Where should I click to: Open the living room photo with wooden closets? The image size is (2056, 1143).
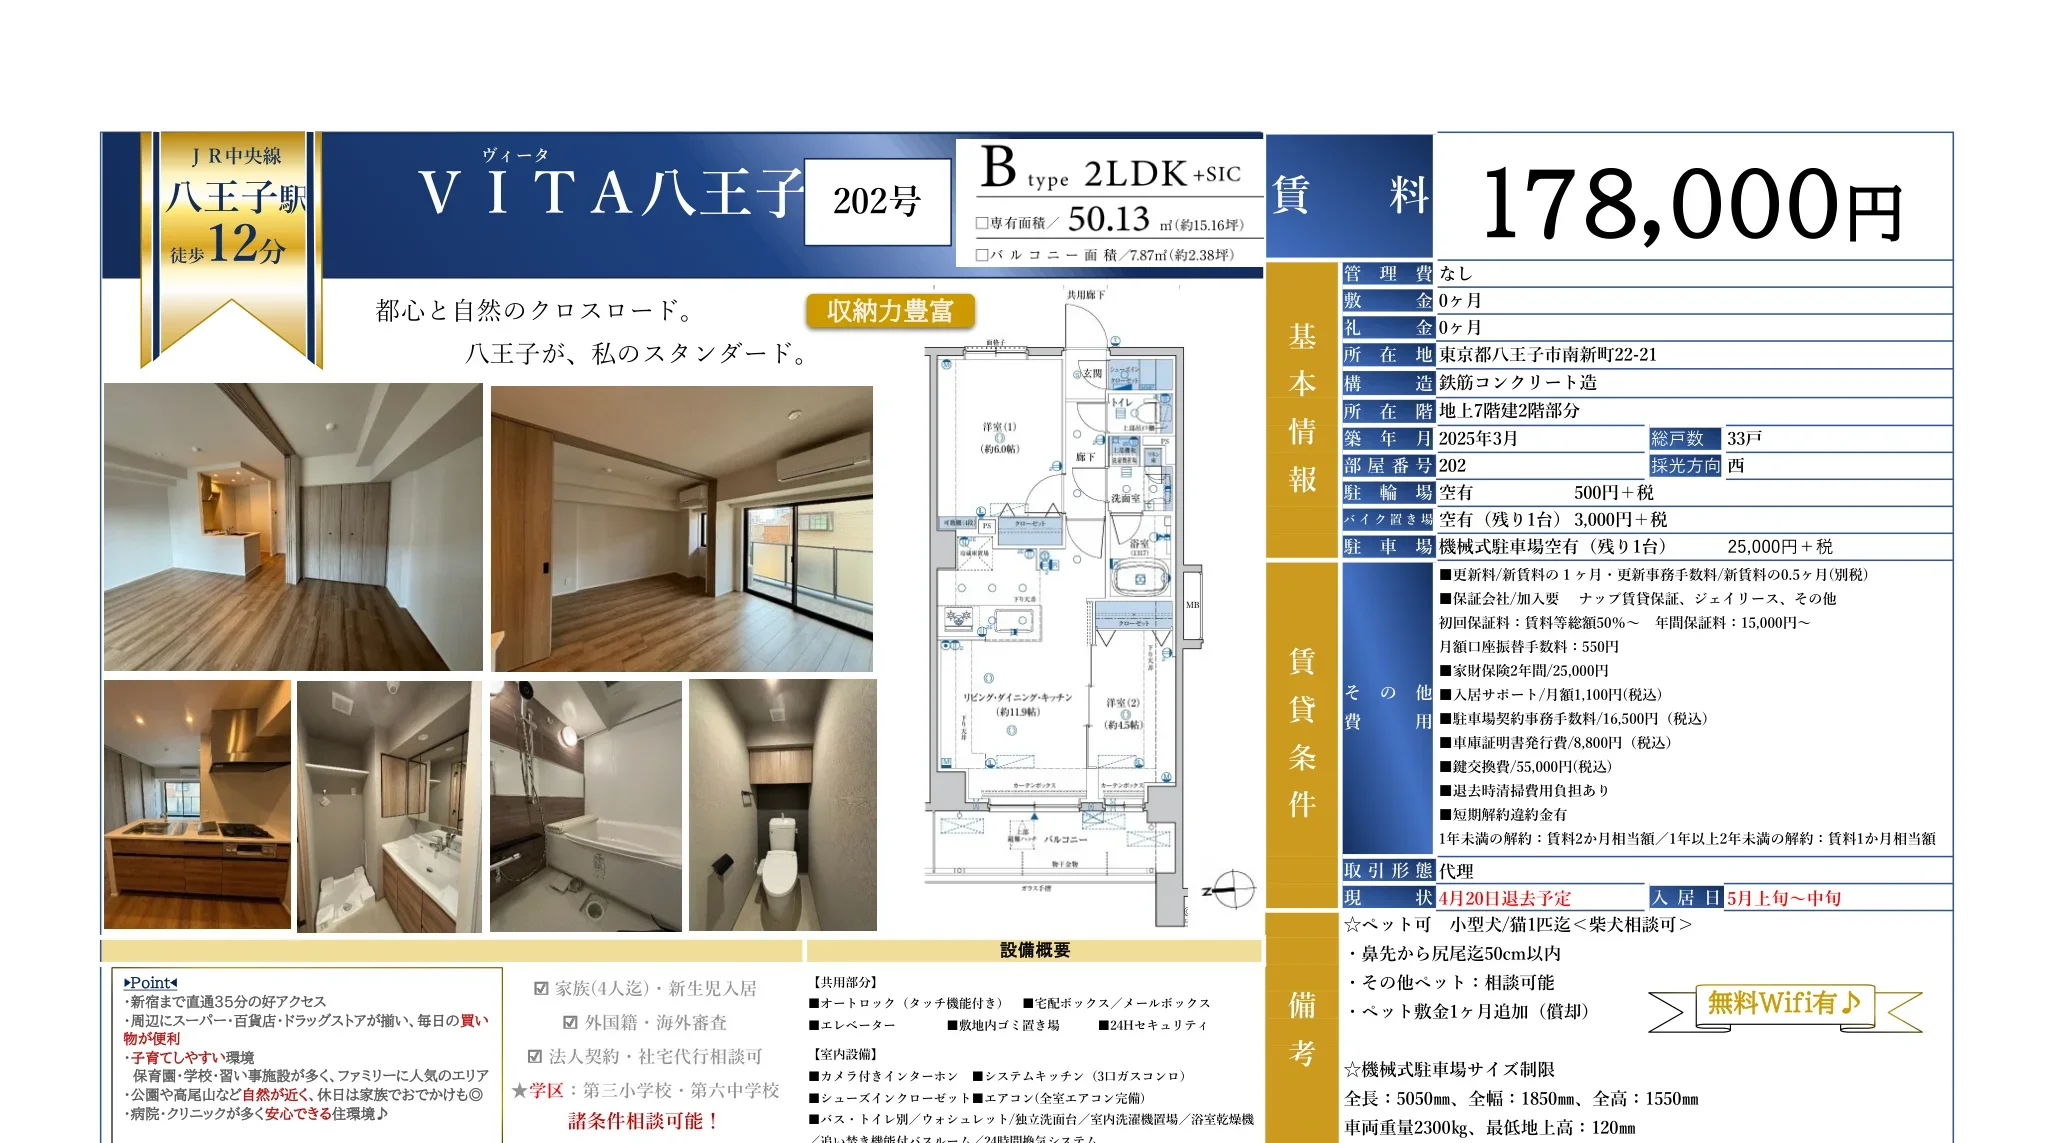(293, 527)
